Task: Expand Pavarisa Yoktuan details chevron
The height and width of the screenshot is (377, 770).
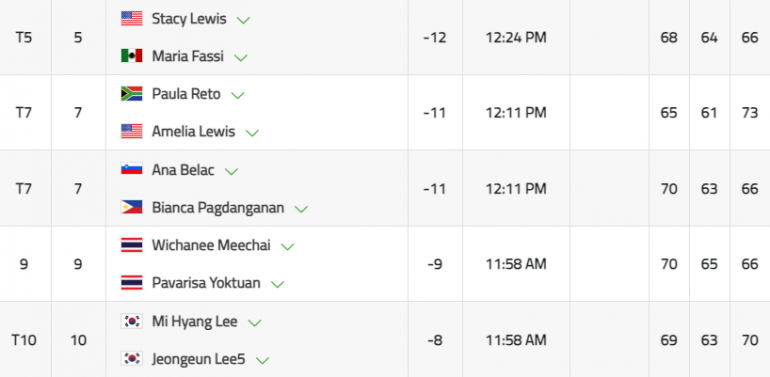Action: [277, 284]
